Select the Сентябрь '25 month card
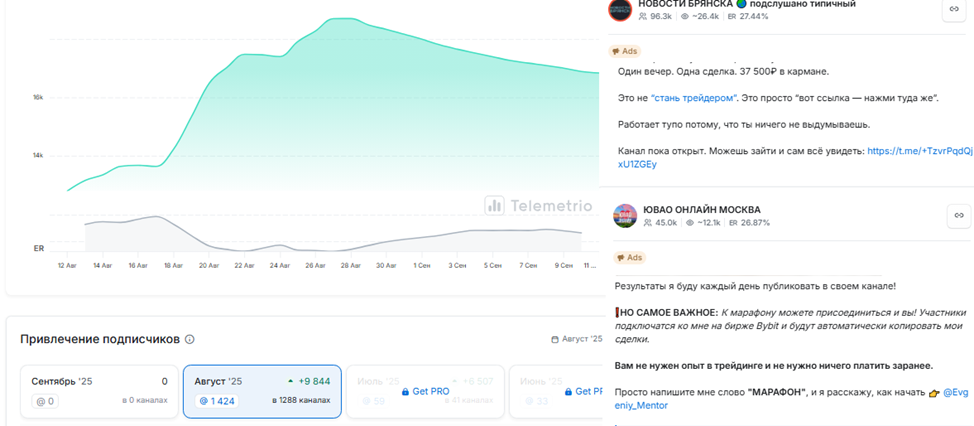The image size is (974, 426). tap(98, 391)
